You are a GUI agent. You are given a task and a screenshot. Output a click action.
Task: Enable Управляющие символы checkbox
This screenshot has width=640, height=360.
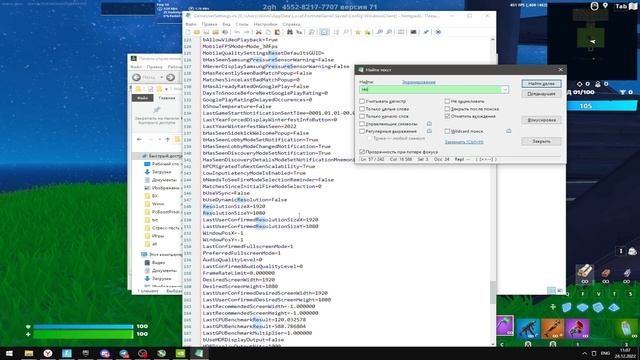tap(362, 124)
